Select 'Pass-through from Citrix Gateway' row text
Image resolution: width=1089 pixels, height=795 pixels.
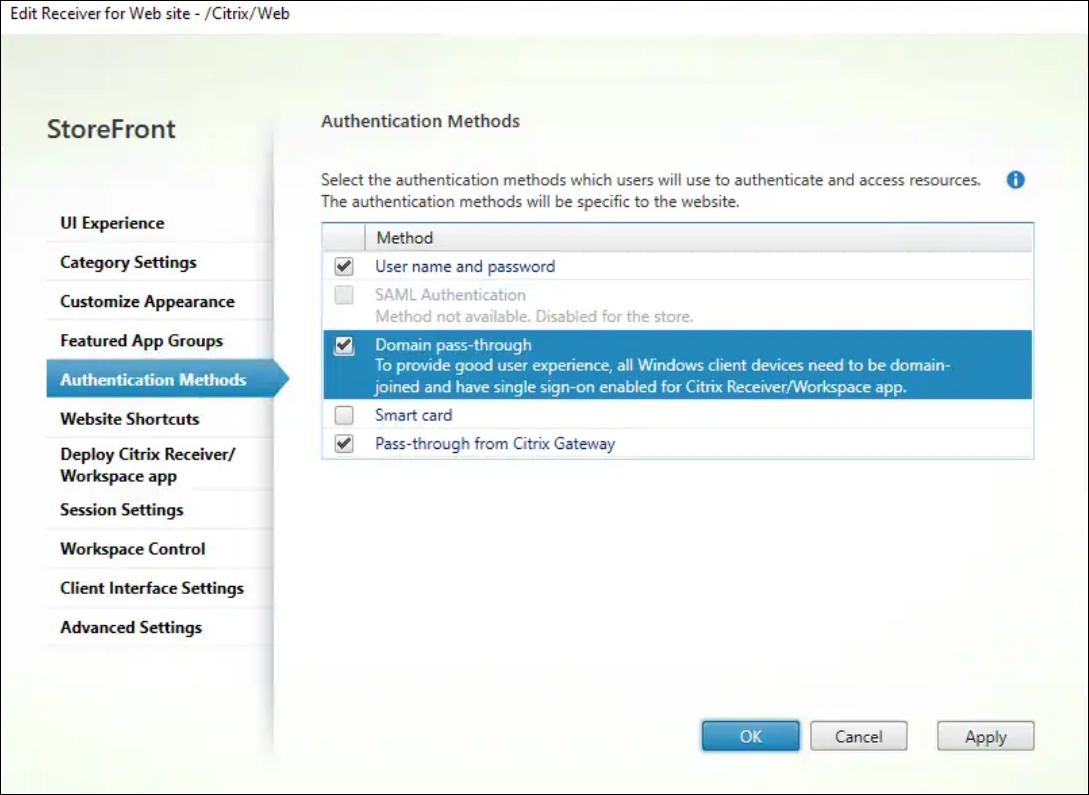(x=494, y=444)
